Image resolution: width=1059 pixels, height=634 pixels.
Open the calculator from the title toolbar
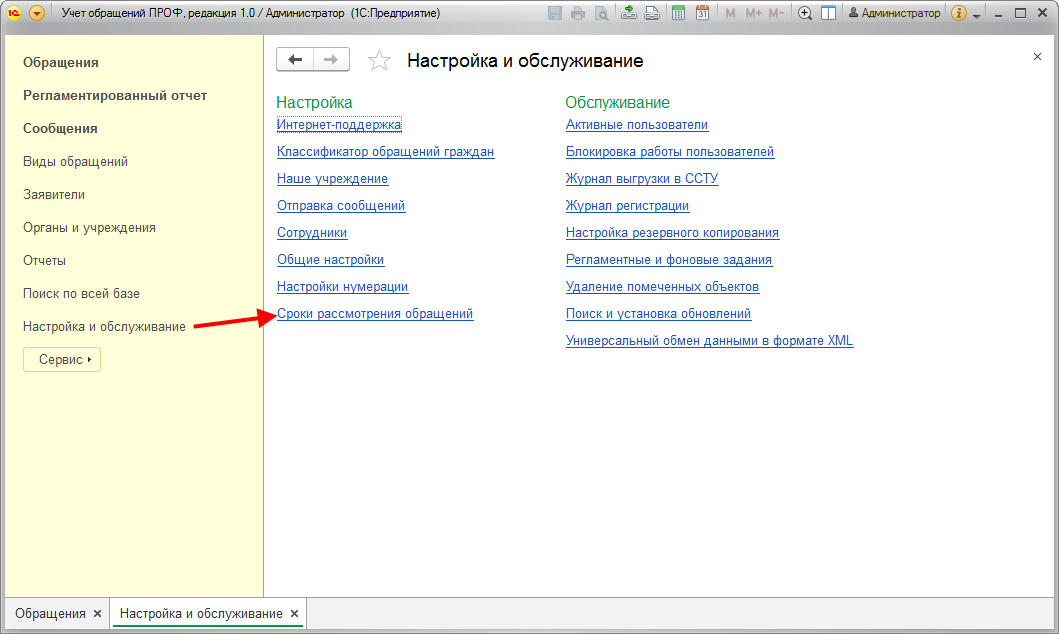coord(679,13)
